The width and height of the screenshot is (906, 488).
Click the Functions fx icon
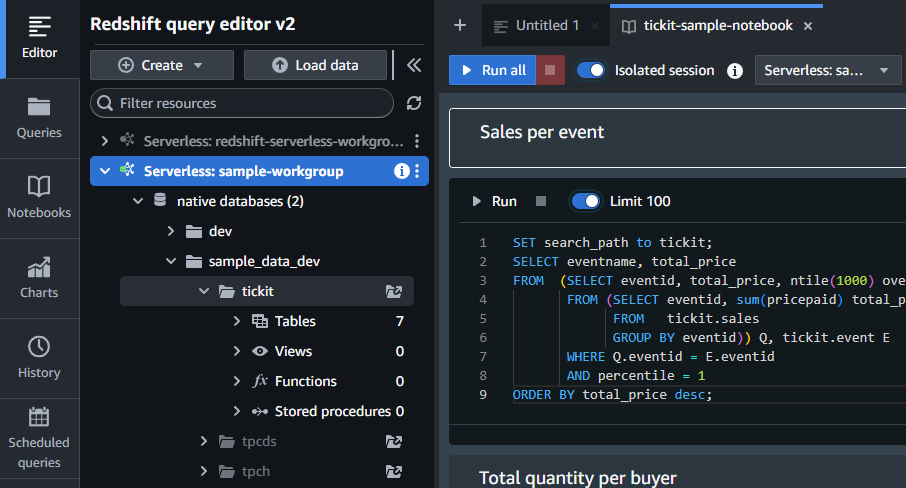(260, 381)
